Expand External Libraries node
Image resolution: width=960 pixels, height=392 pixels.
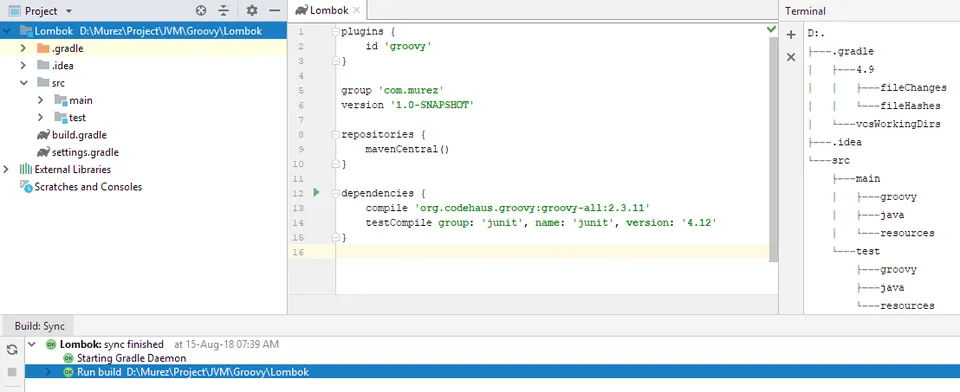click(6, 169)
